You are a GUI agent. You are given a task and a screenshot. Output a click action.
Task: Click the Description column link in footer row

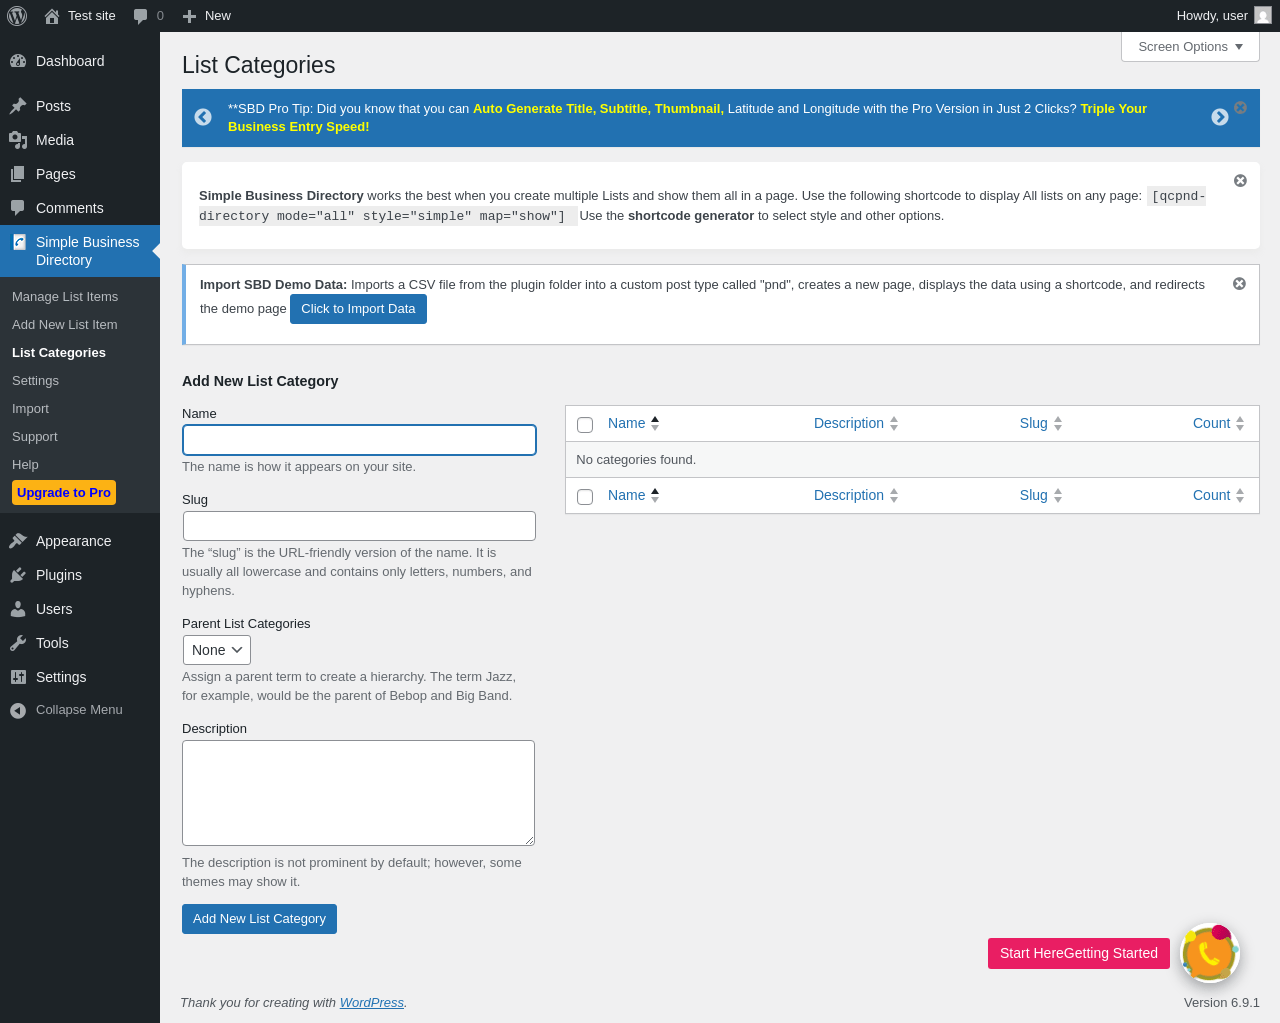(x=849, y=496)
